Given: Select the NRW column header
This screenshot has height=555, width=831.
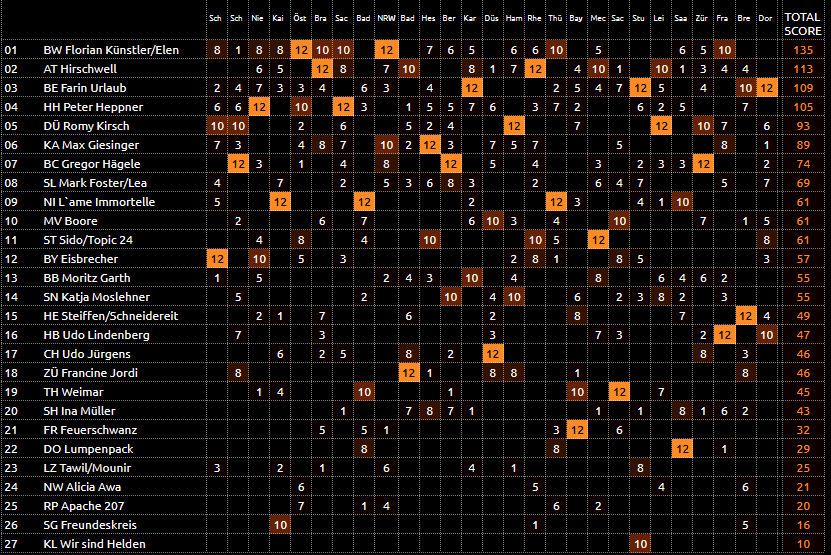Looking at the screenshot, I should pyautogui.click(x=386, y=18).
